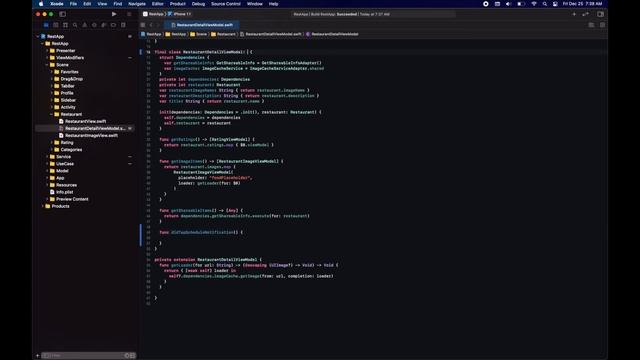Open the Source Control menu

pyautogui.click(x=226, y=4)
